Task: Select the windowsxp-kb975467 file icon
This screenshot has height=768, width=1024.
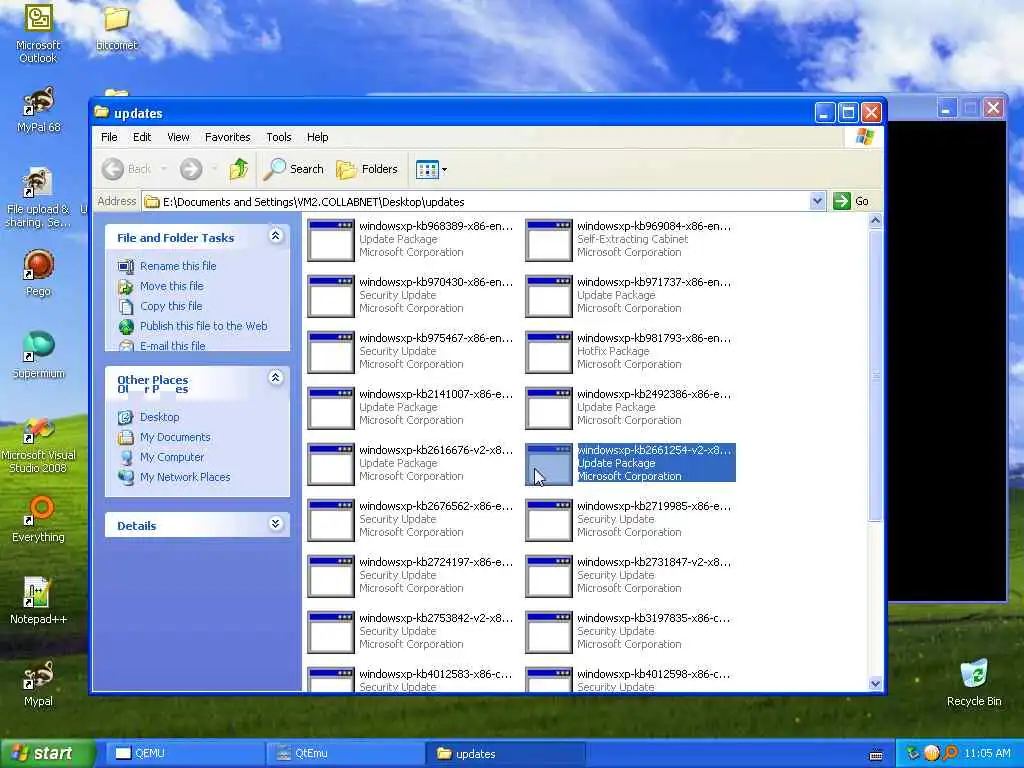Action: pos(330,352)
